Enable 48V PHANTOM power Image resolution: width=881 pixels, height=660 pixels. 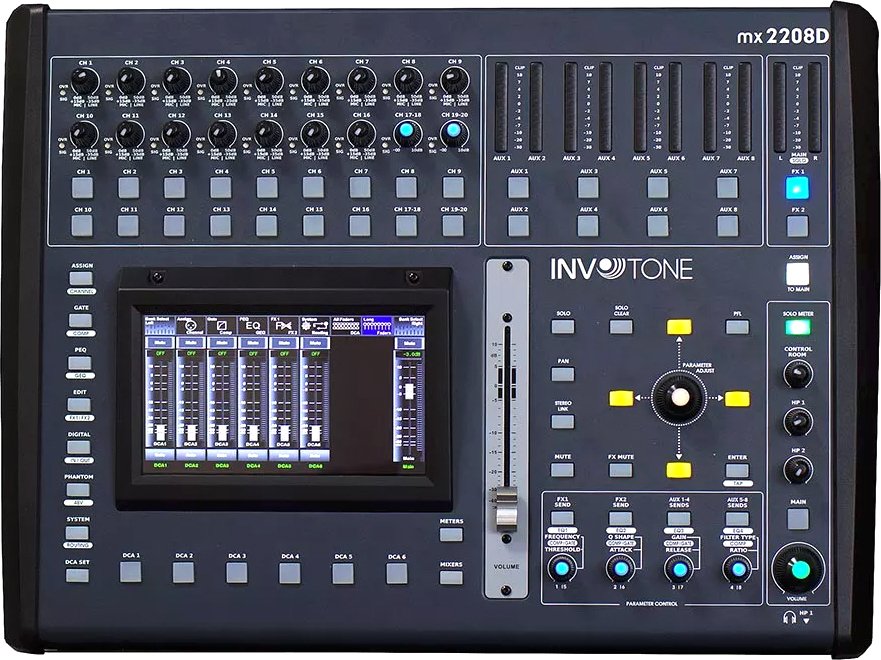[x=76, y=490]
